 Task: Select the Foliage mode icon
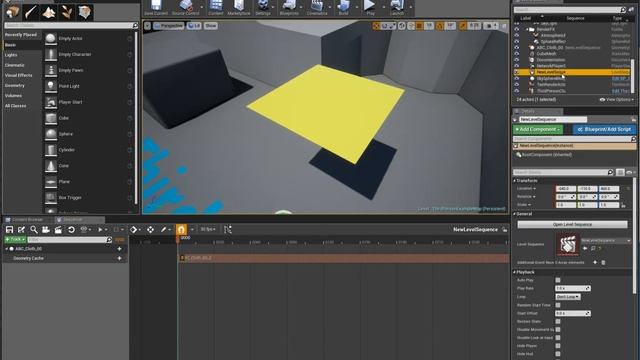coord(67,12)
